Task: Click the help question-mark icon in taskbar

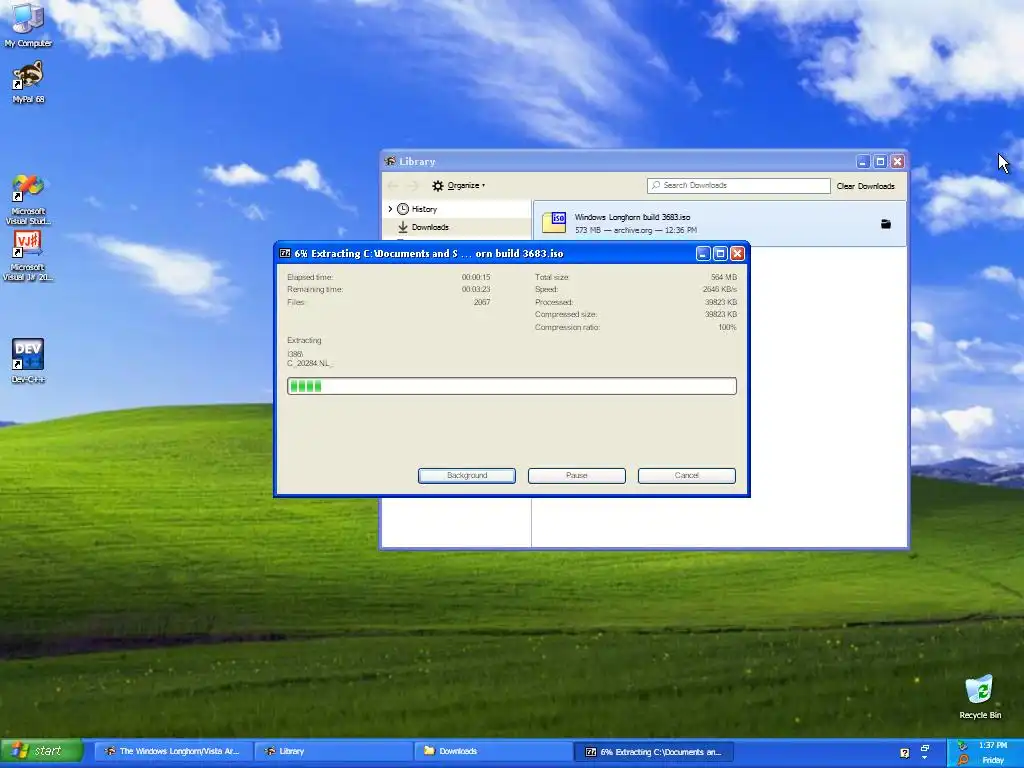Action: pos(904,753)
